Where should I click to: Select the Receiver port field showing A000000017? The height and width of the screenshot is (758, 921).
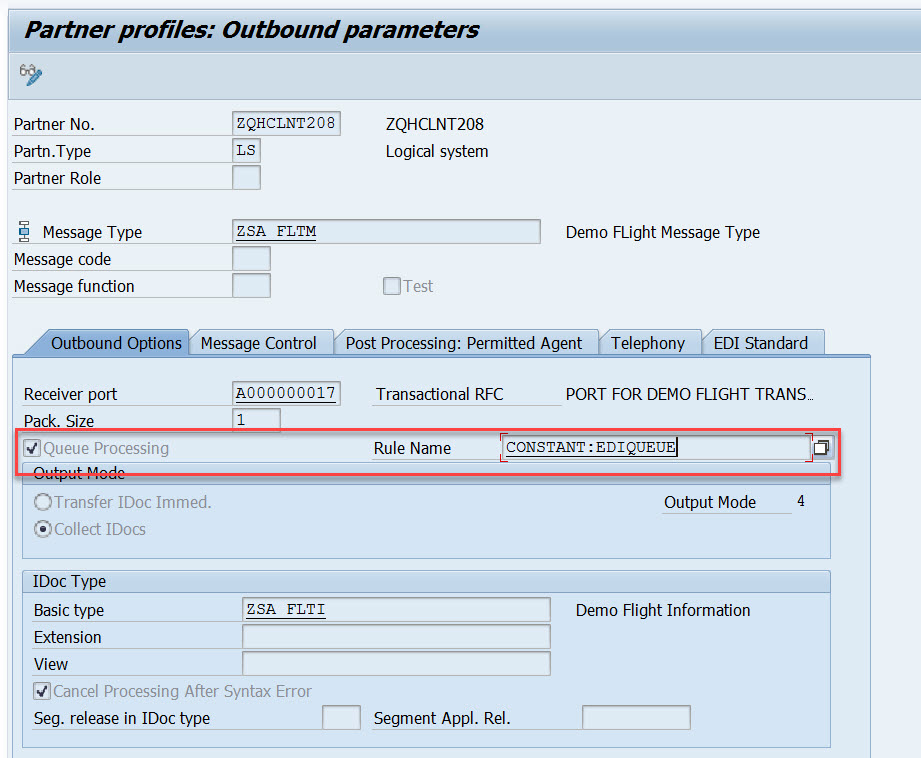(x=286, y=393)
